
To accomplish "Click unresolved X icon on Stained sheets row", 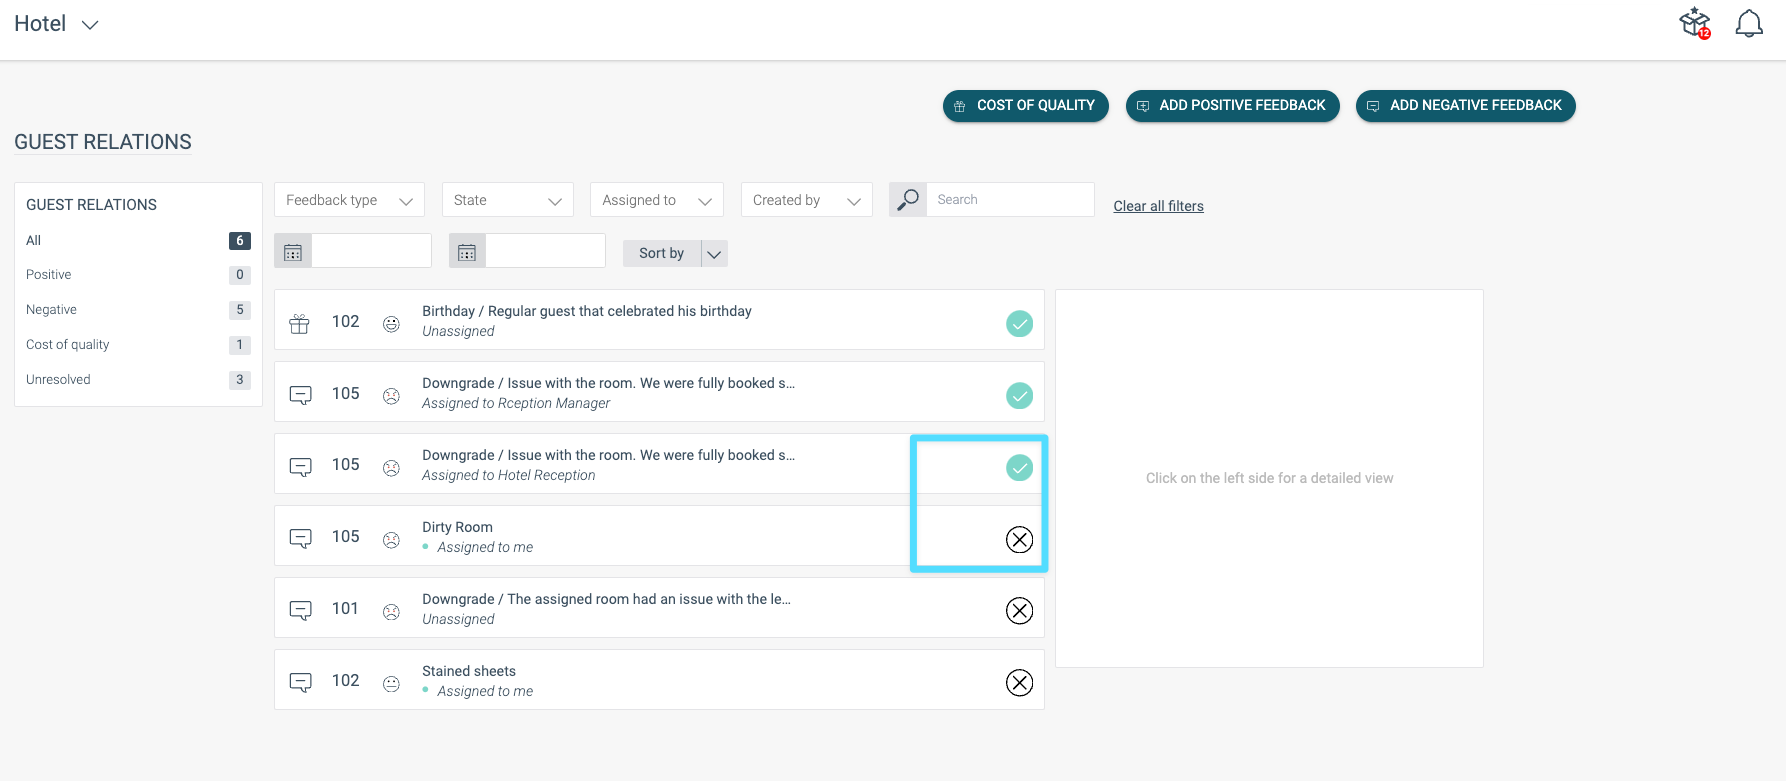I will pos(1019,683).
